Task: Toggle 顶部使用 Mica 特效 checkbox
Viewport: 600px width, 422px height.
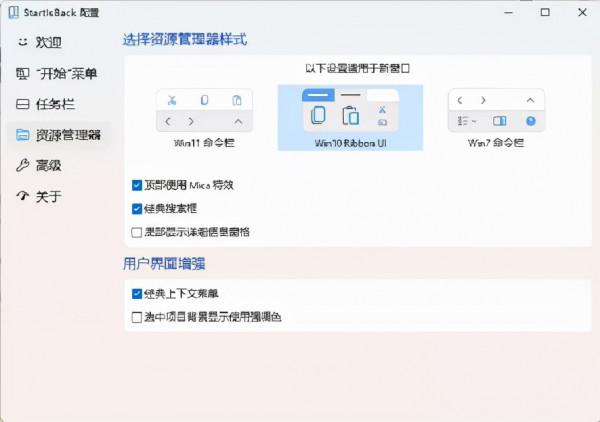Action: (x=137, y=186)
